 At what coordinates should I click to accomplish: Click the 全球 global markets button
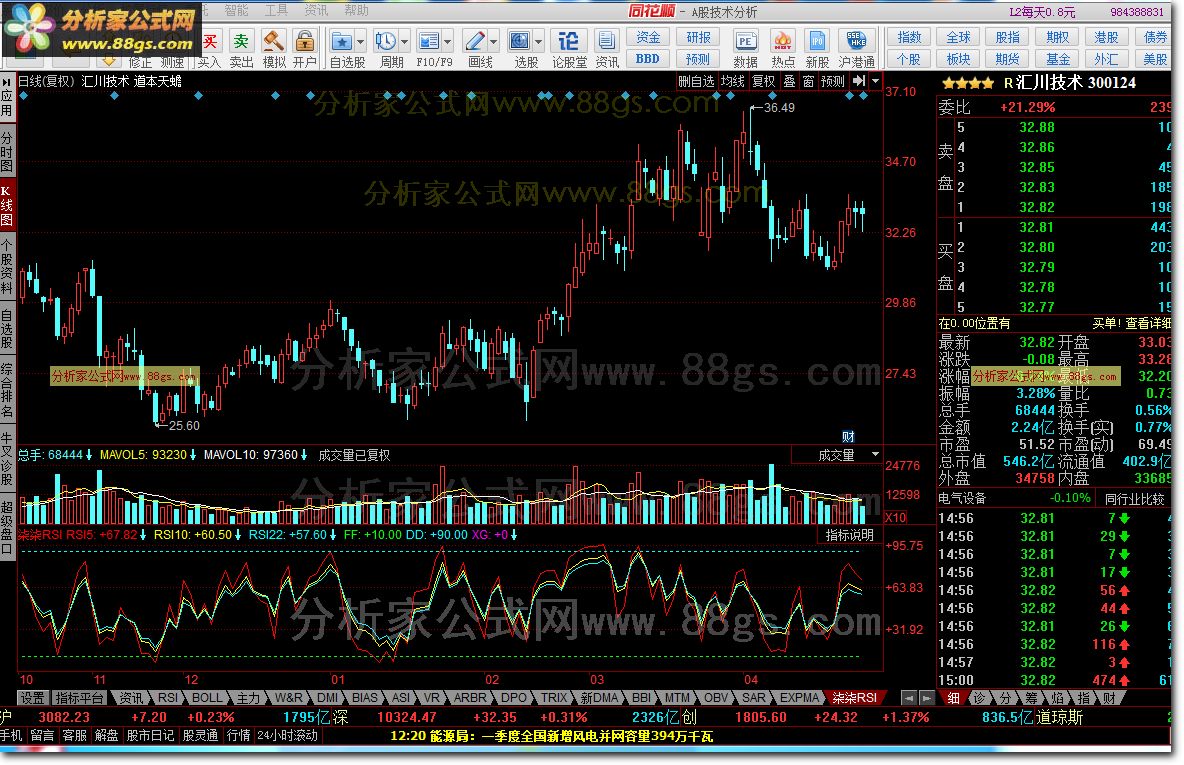coord(958,37)
